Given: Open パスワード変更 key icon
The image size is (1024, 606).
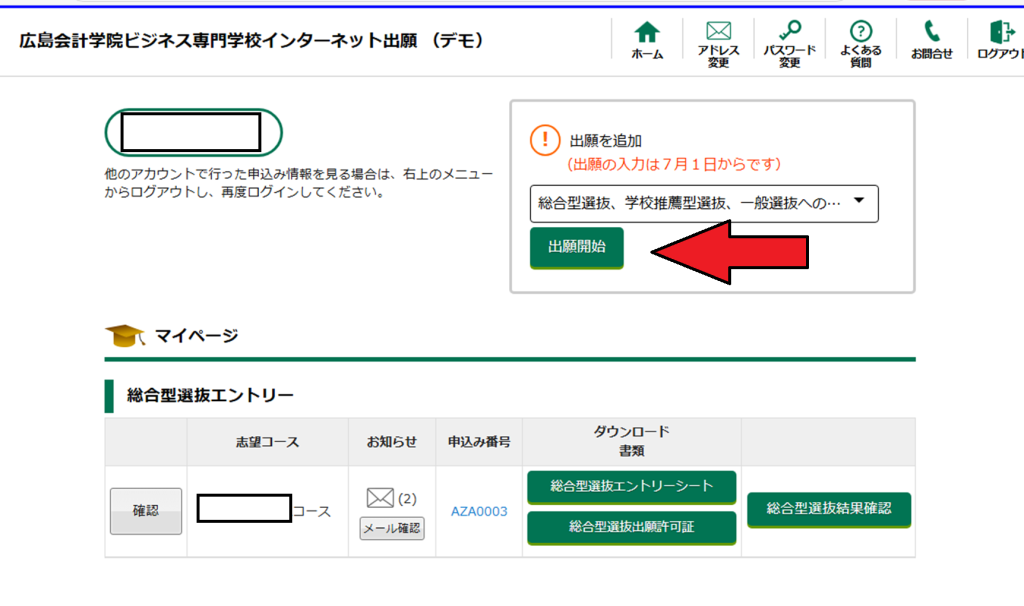Looking at the screenshot, I should point(789,32).
